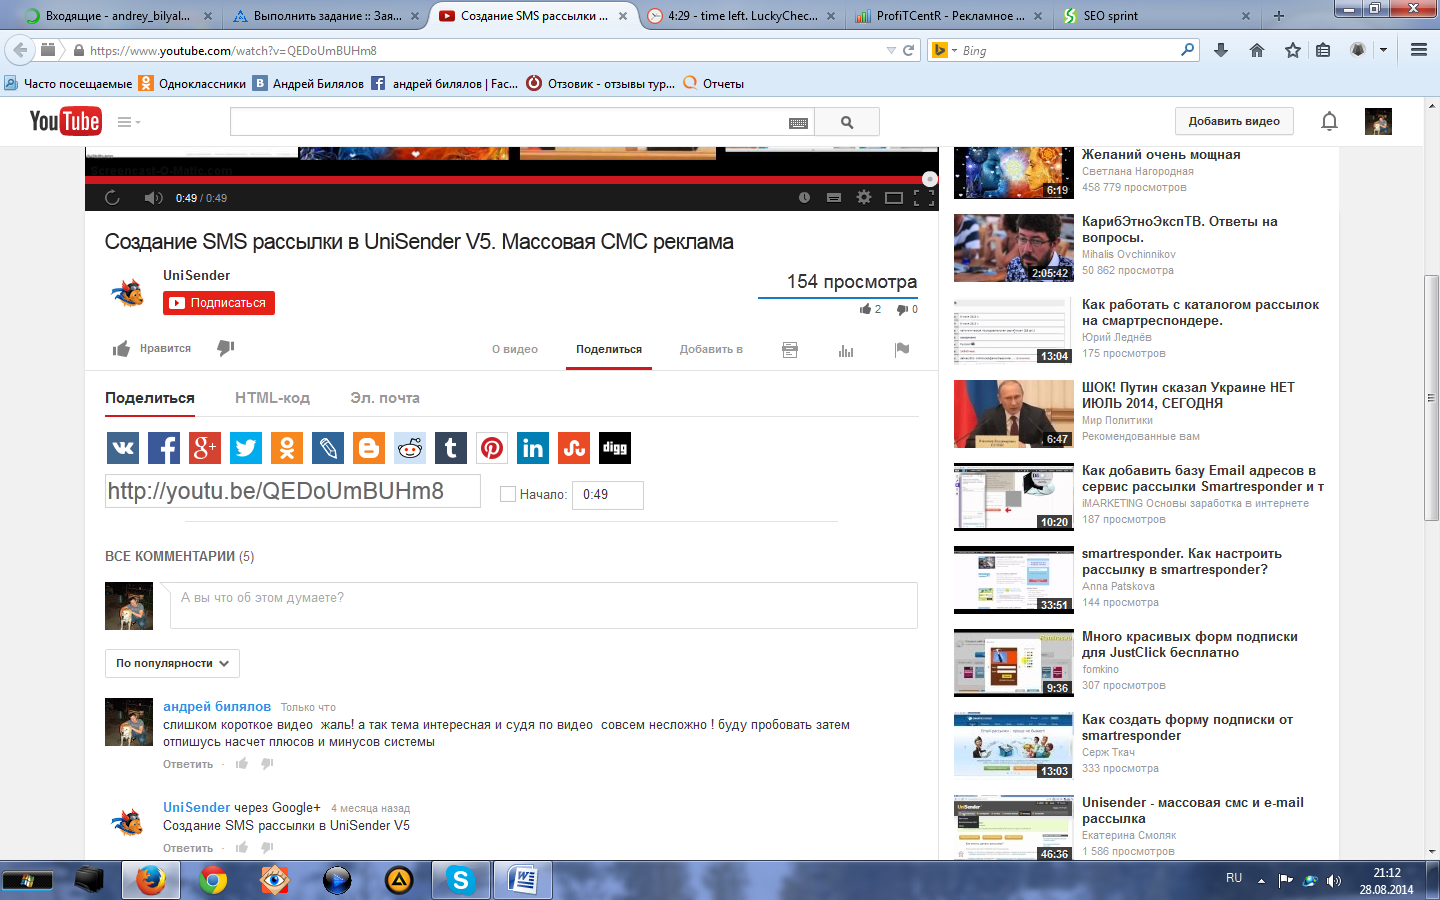This screenshot has height=900, width=1440.
Task: Share video via LinkedIn icon
Action: click(x=533, y=448)
